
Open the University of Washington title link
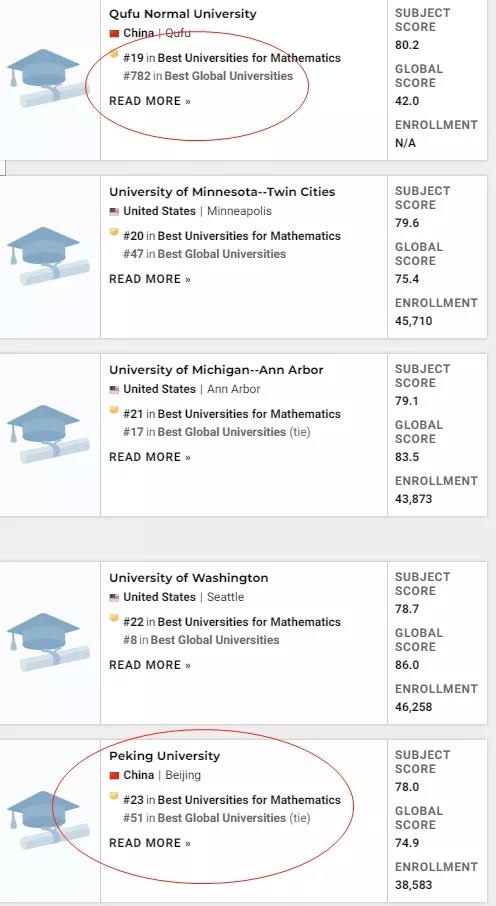click(x=188, y=578)
